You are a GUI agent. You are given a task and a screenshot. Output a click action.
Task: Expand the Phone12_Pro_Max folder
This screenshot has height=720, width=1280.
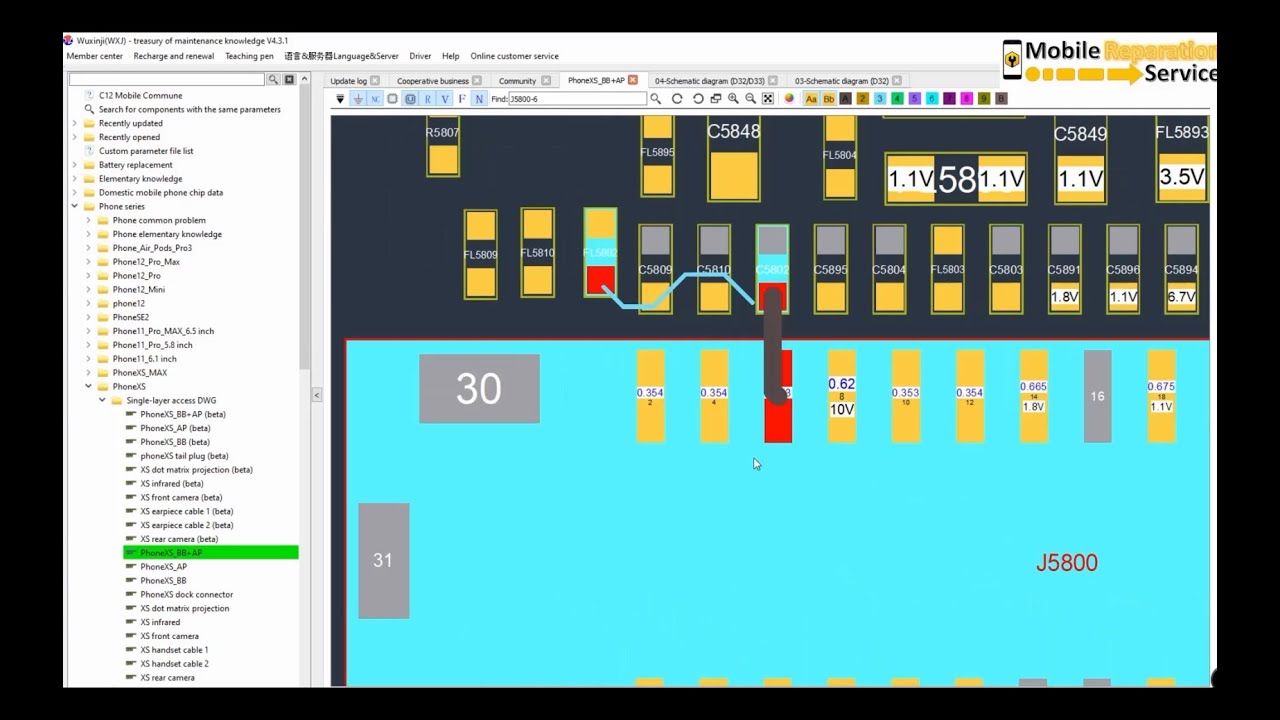tap(88, 262)
